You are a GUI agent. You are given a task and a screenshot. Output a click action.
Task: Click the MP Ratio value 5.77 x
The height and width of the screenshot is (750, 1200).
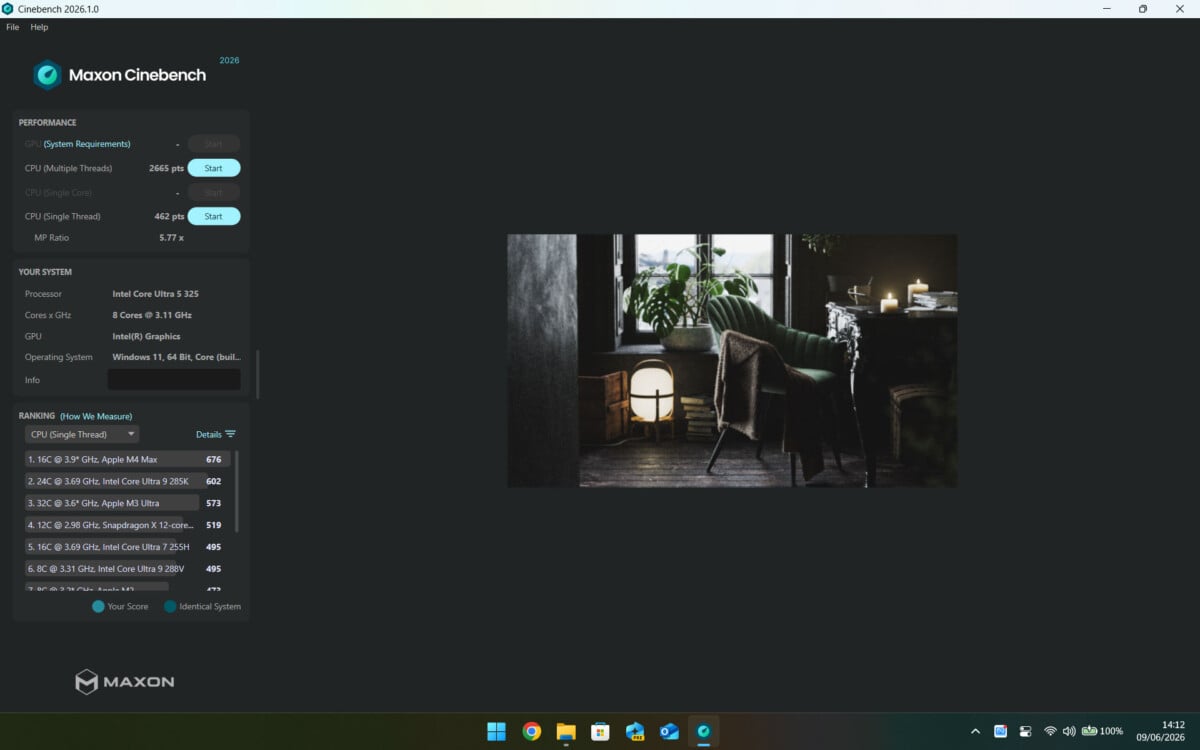[x=171, y=238]
